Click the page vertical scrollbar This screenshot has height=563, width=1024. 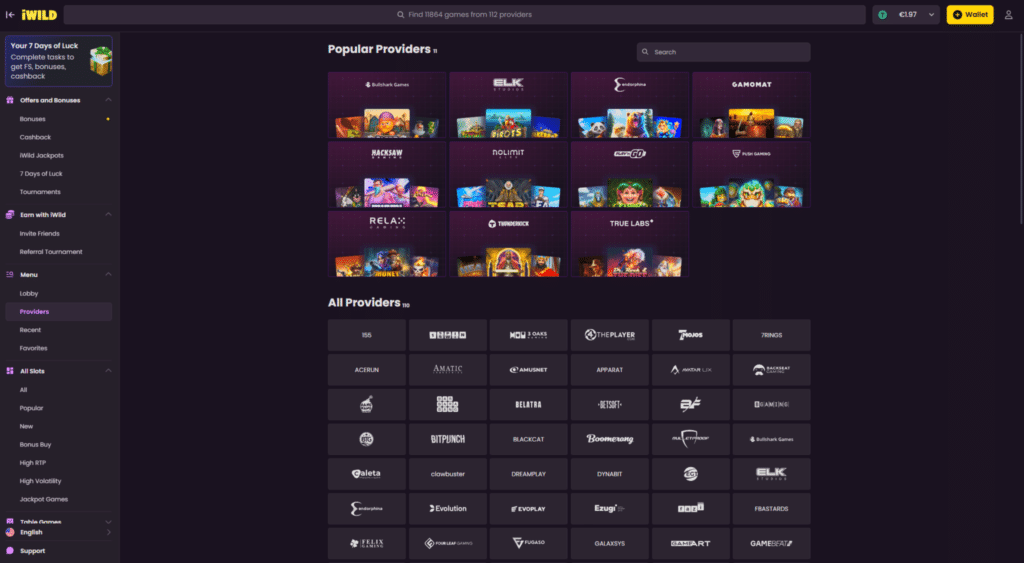click(x=1020, y=127)
